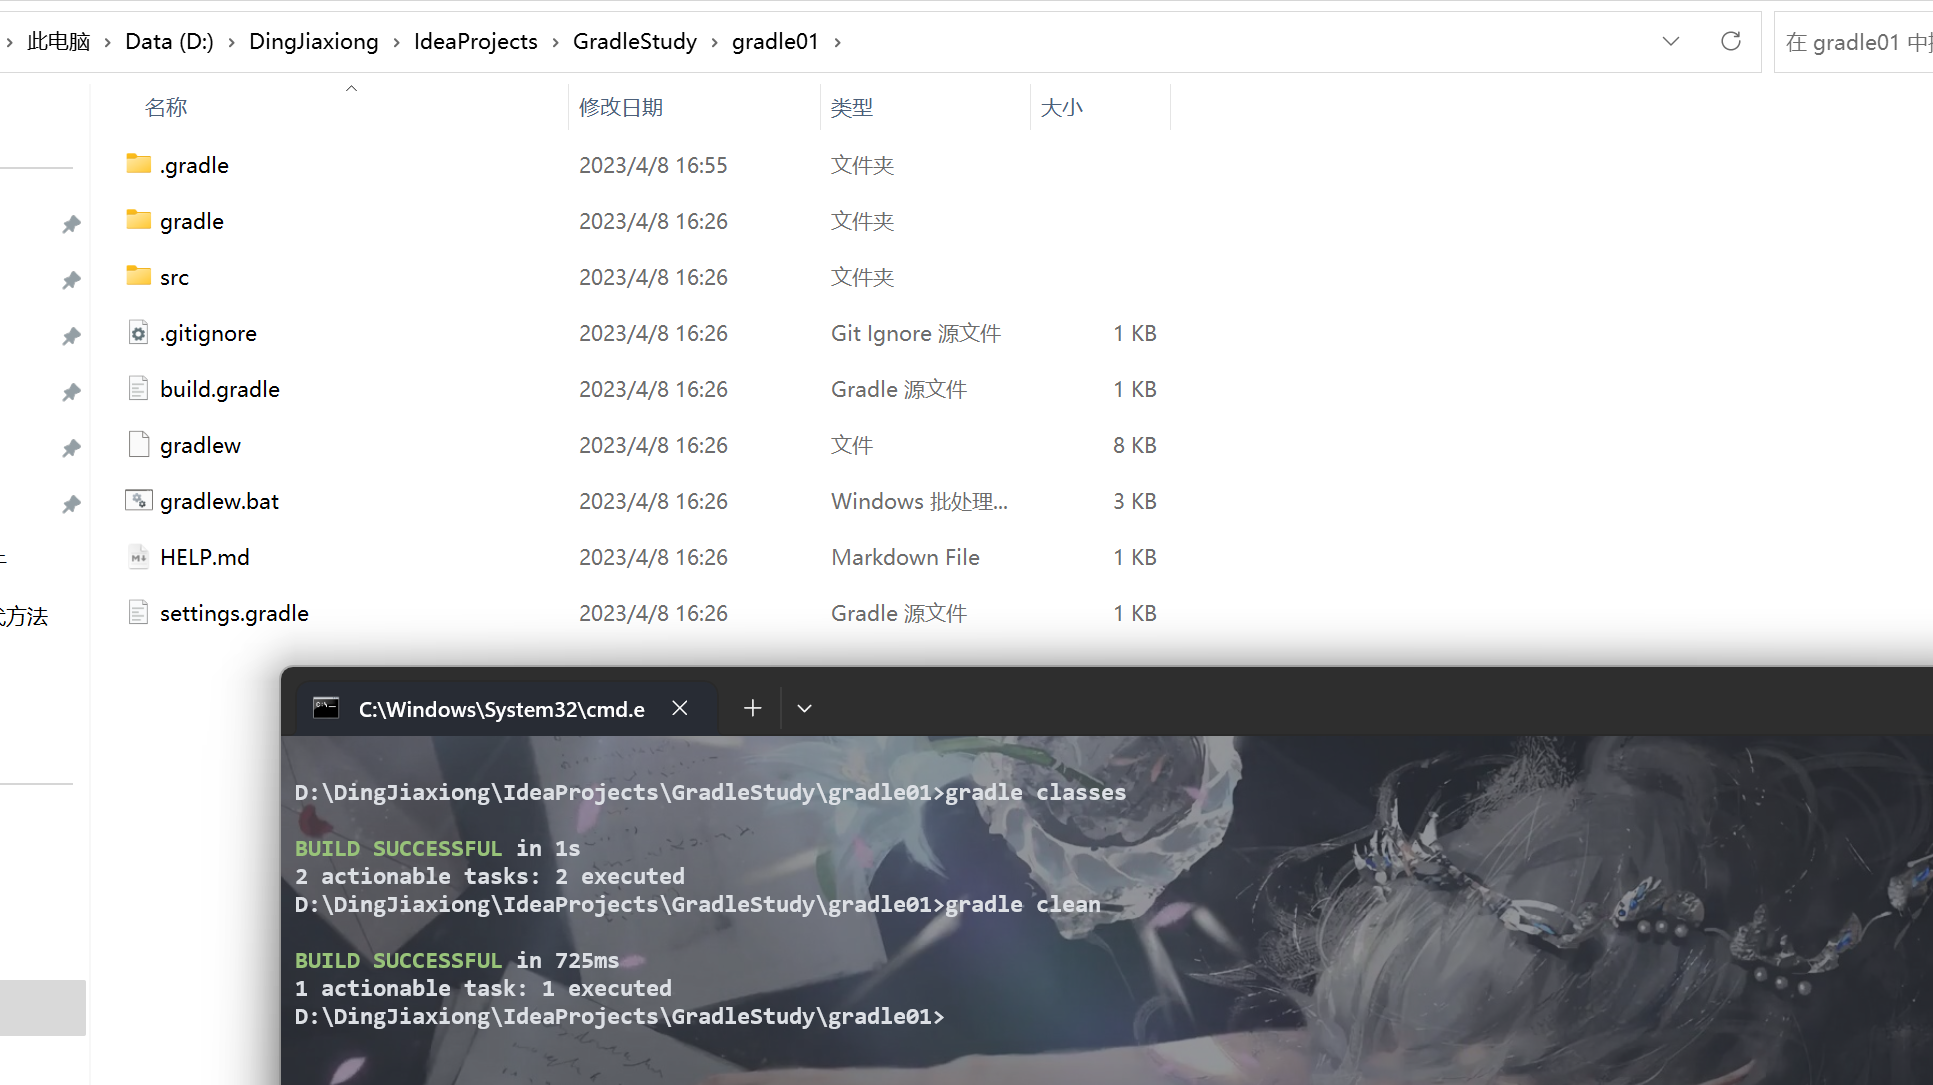The height and width of the screenshot is (1085, 1933).
Task: Select the src folder icon
Action: tap(139, 276)
